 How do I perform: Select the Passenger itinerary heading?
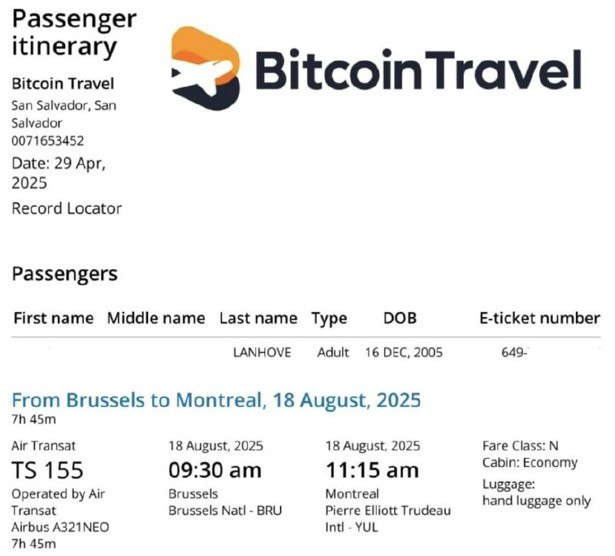tap(74, 33)
